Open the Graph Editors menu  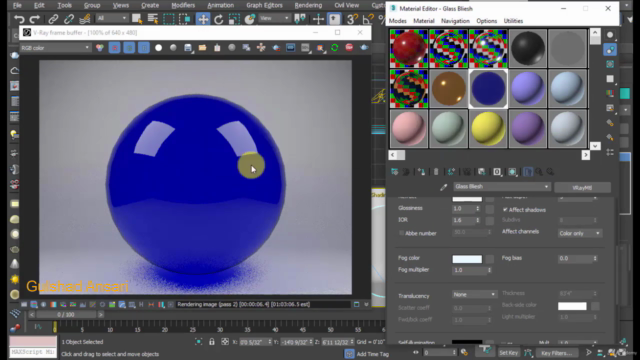(264, 5)
